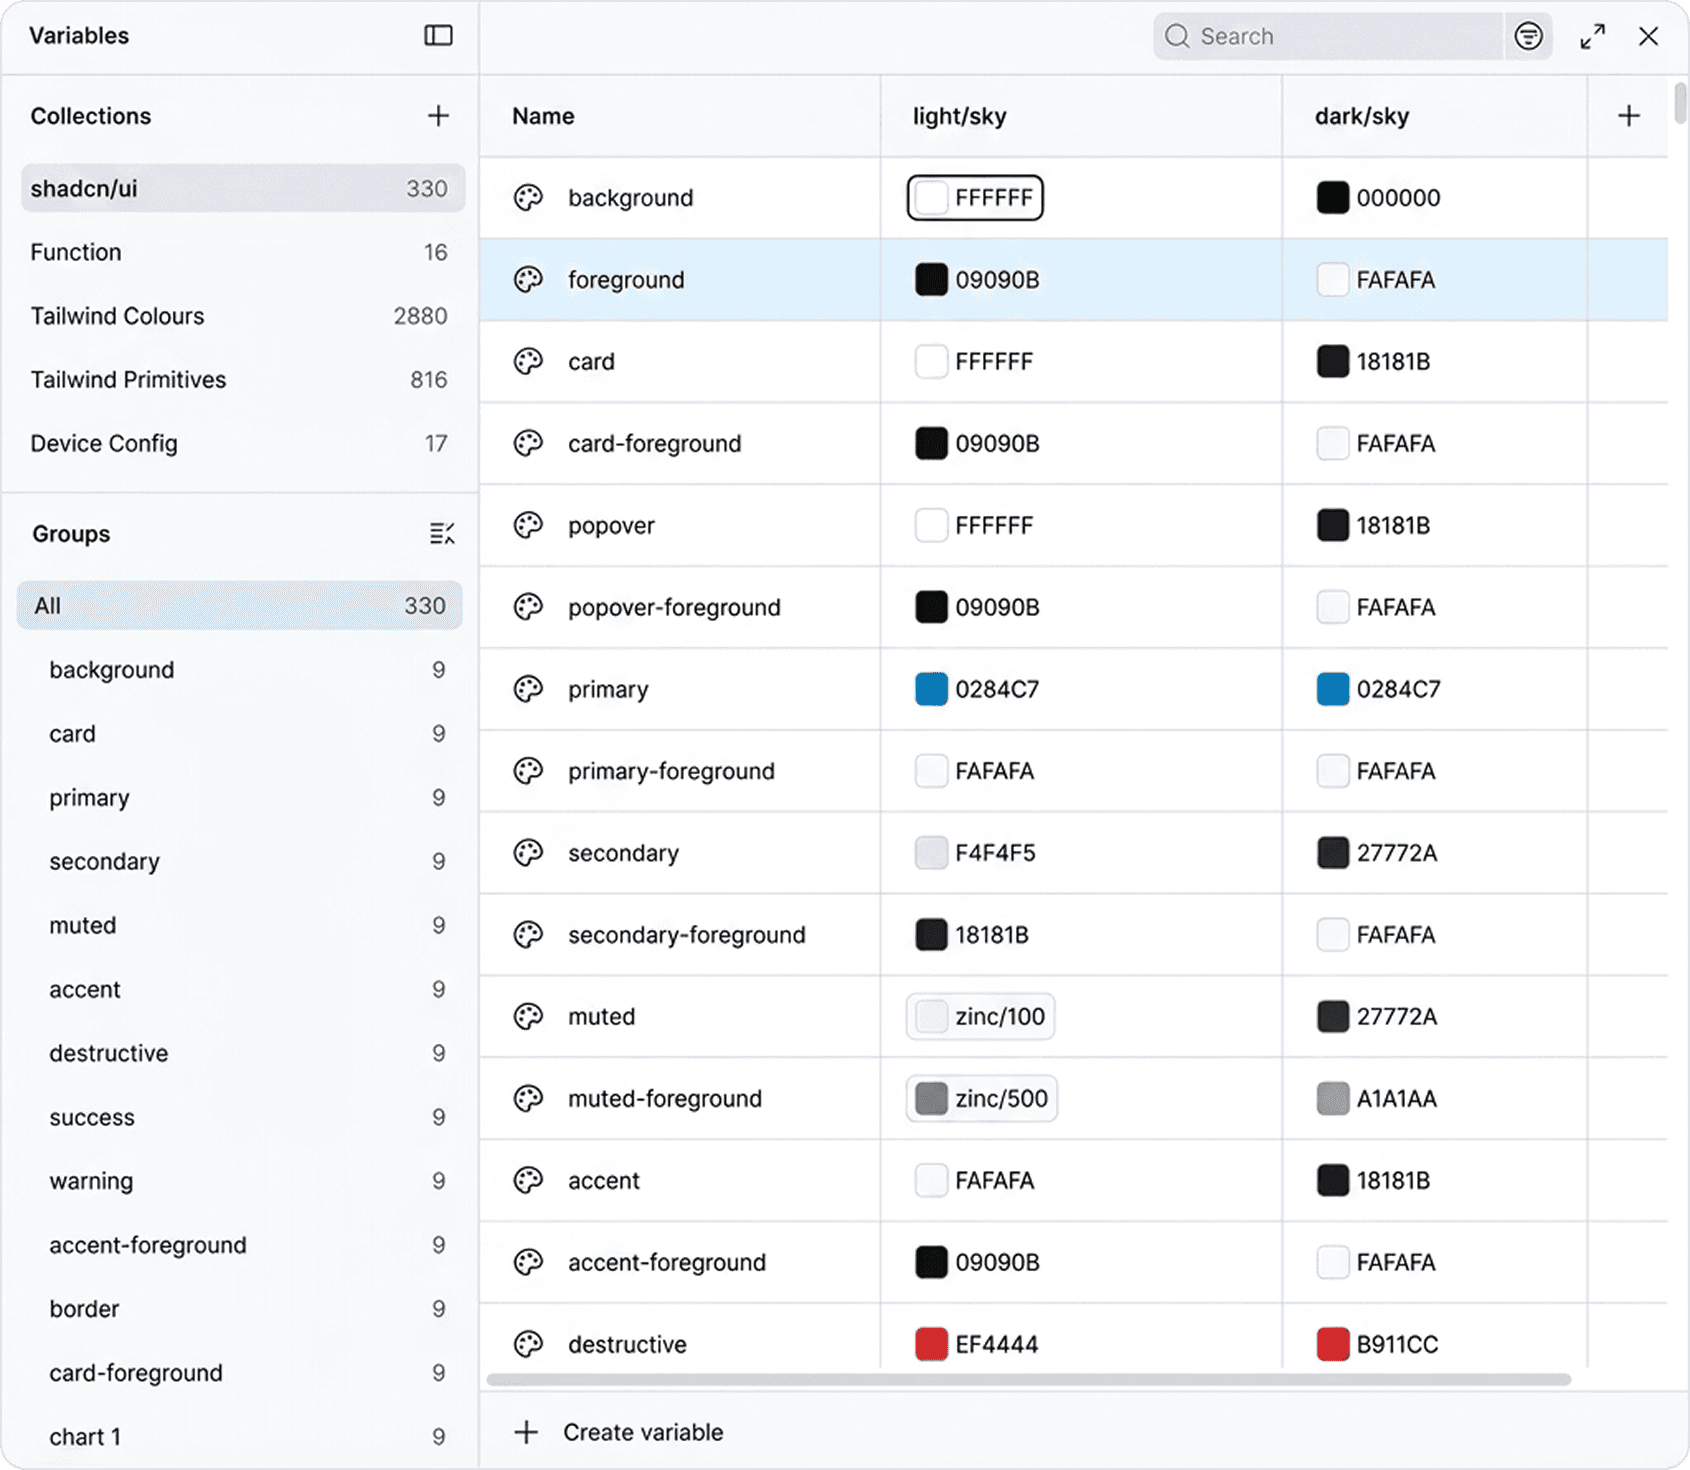The width and height of the screenshot is (1690, 1470).
Task: Select the accent-foreground group in sidebar
Action: (240, 1245)
